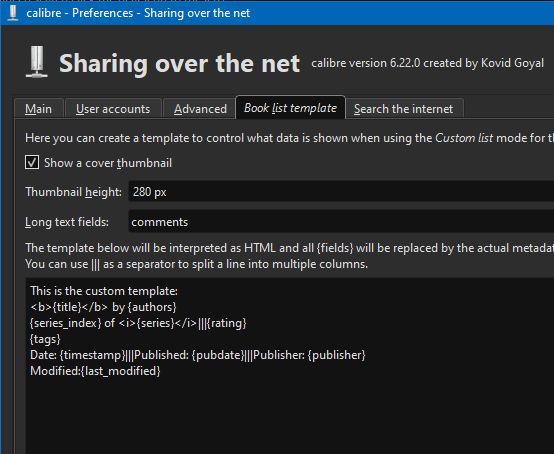Click the Long text fields label

[x=67, y=222]
